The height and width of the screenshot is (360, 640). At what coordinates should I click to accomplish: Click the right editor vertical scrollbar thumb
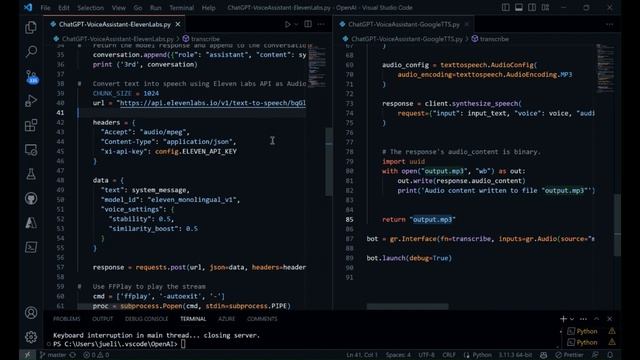[x=617, y=224]
